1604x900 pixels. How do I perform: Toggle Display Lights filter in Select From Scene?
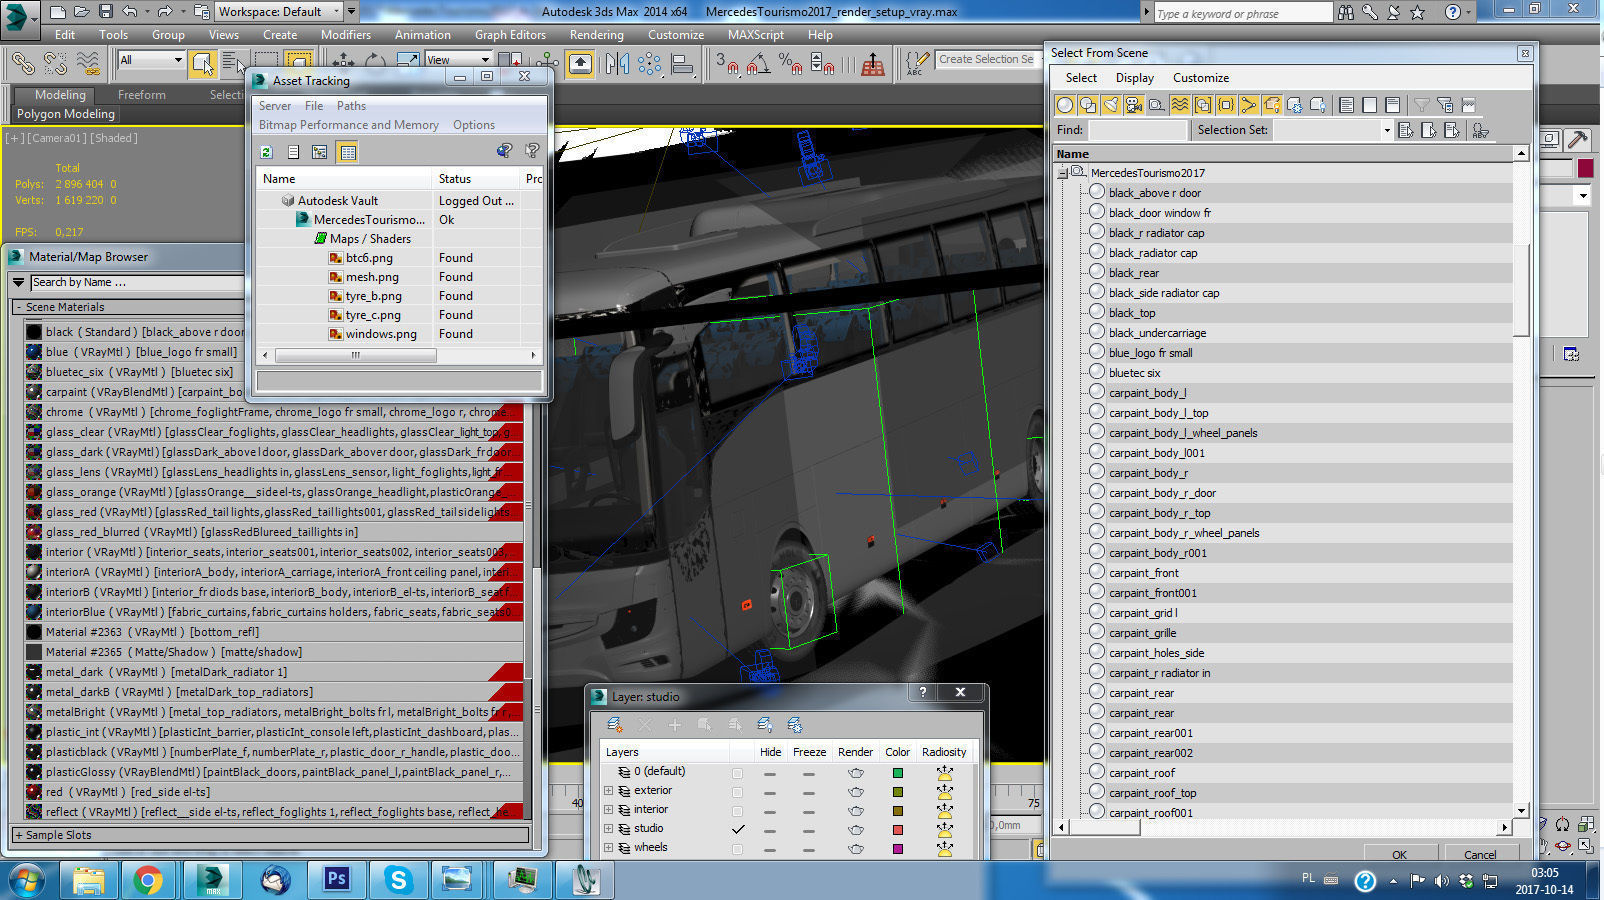coord(1111,105)
